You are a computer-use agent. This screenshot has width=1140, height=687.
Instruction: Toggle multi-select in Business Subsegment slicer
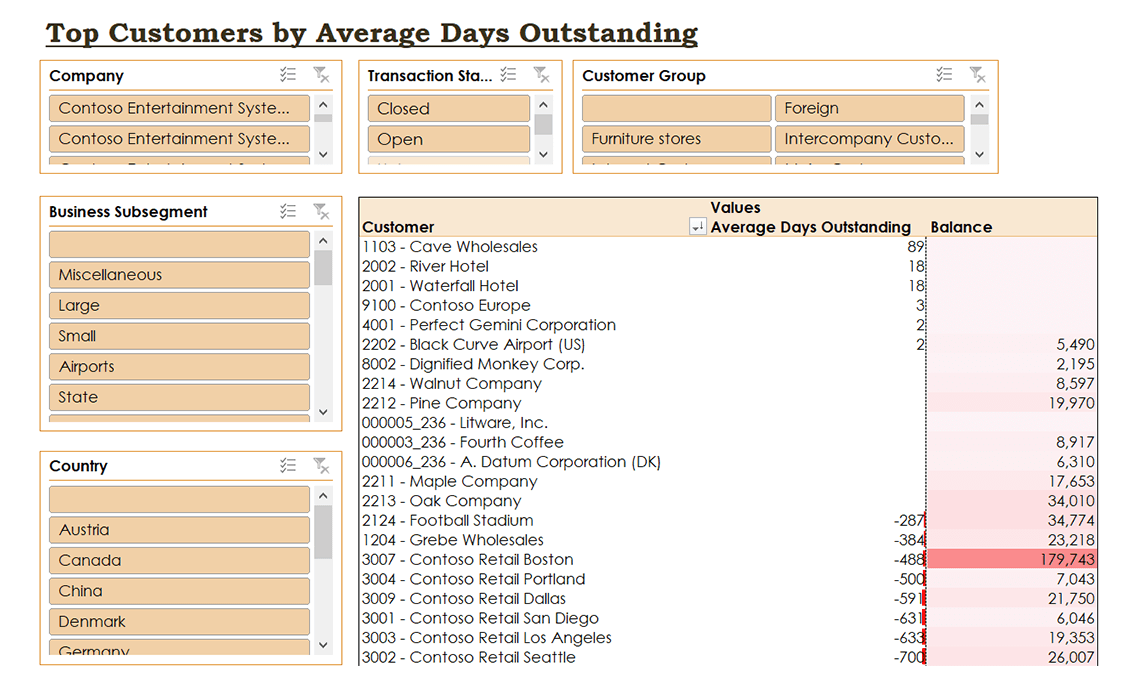288,212
